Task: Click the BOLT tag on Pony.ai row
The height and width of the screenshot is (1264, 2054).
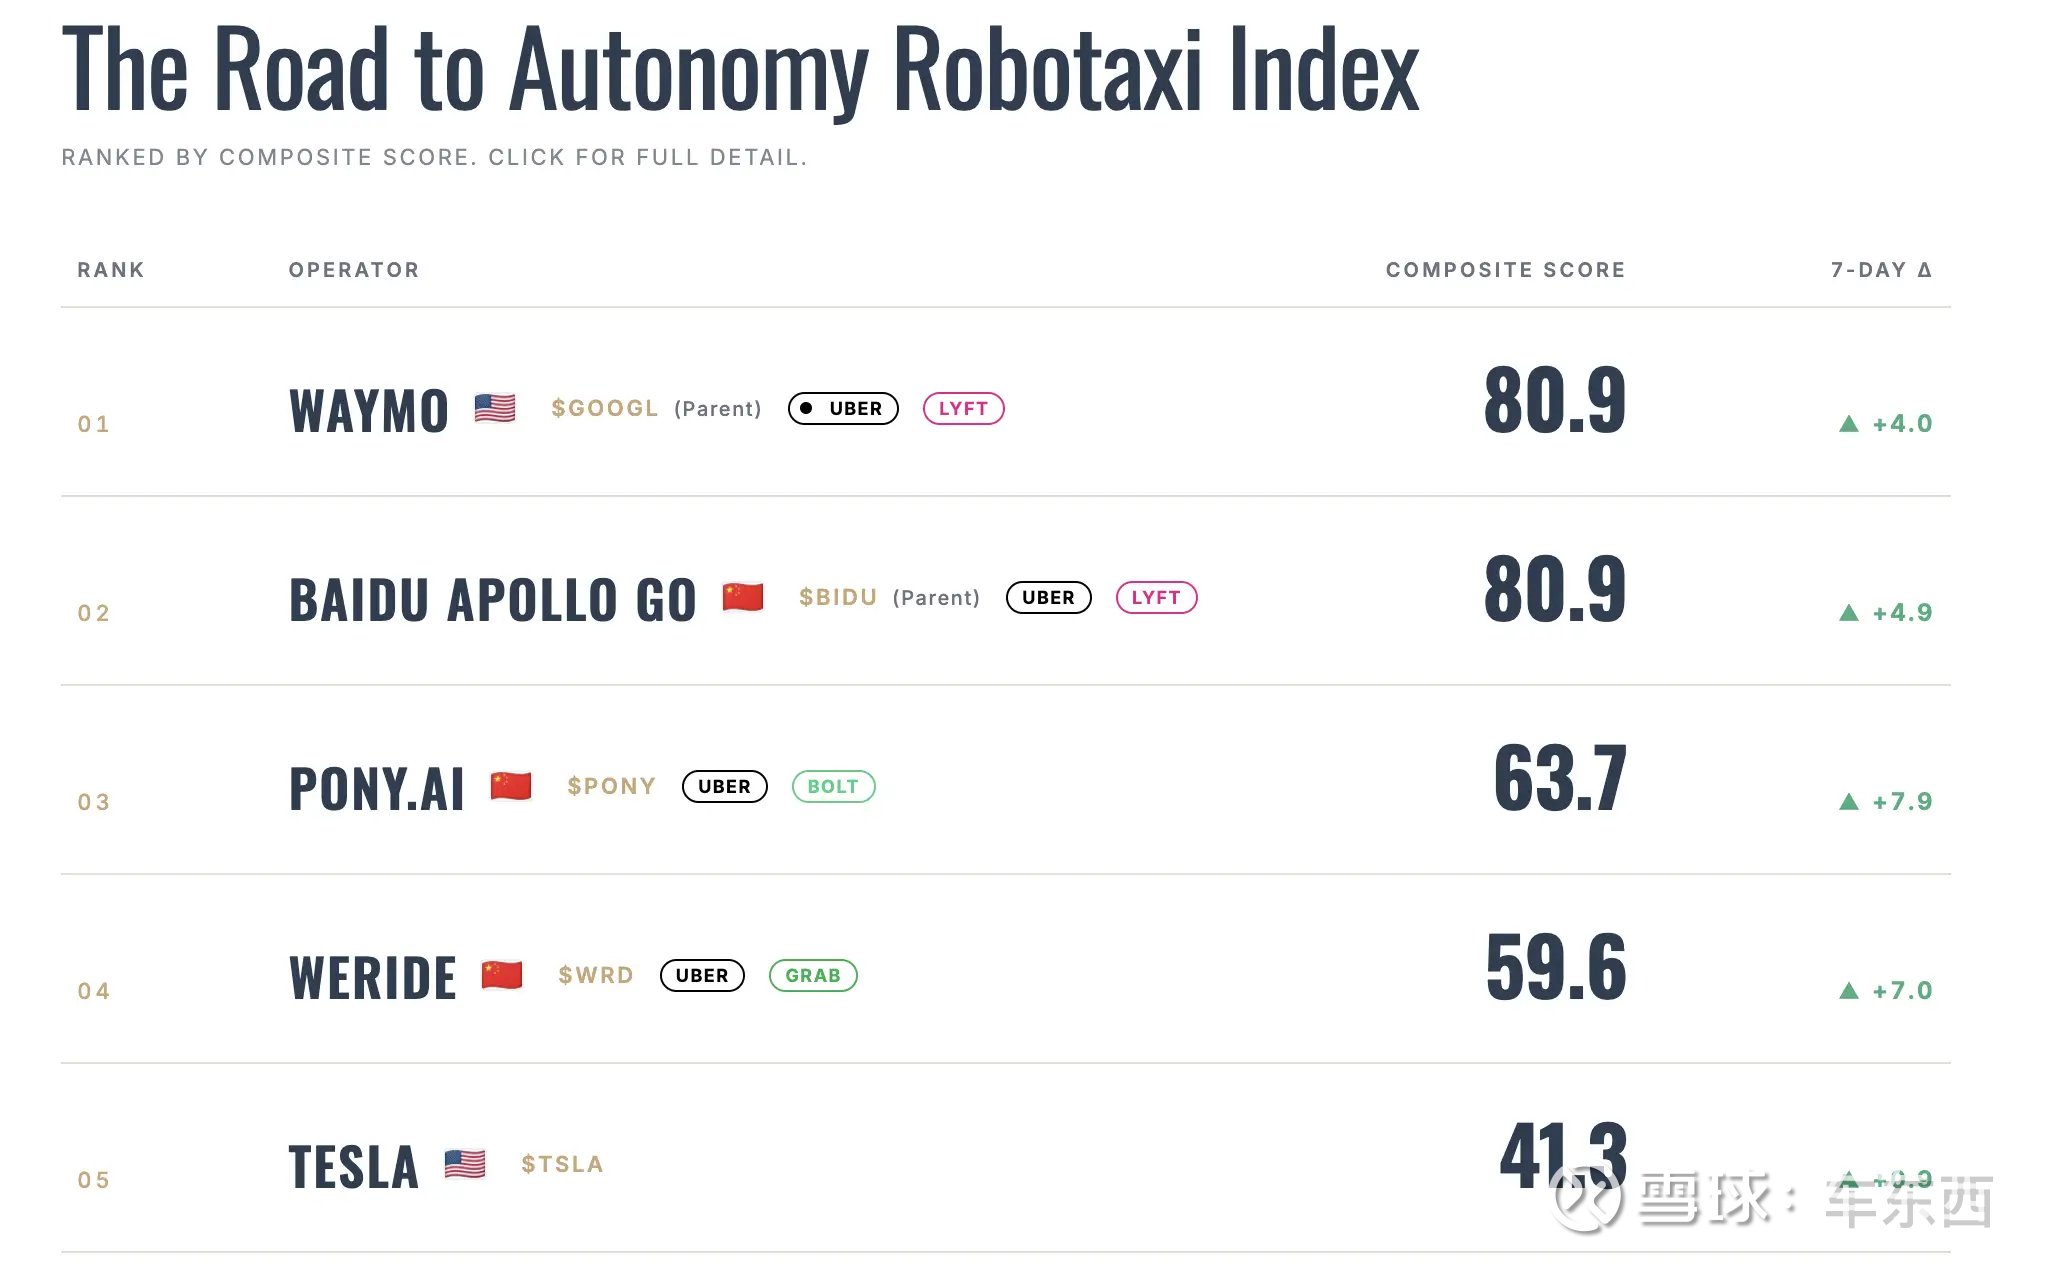Action: tap(833, 786)
